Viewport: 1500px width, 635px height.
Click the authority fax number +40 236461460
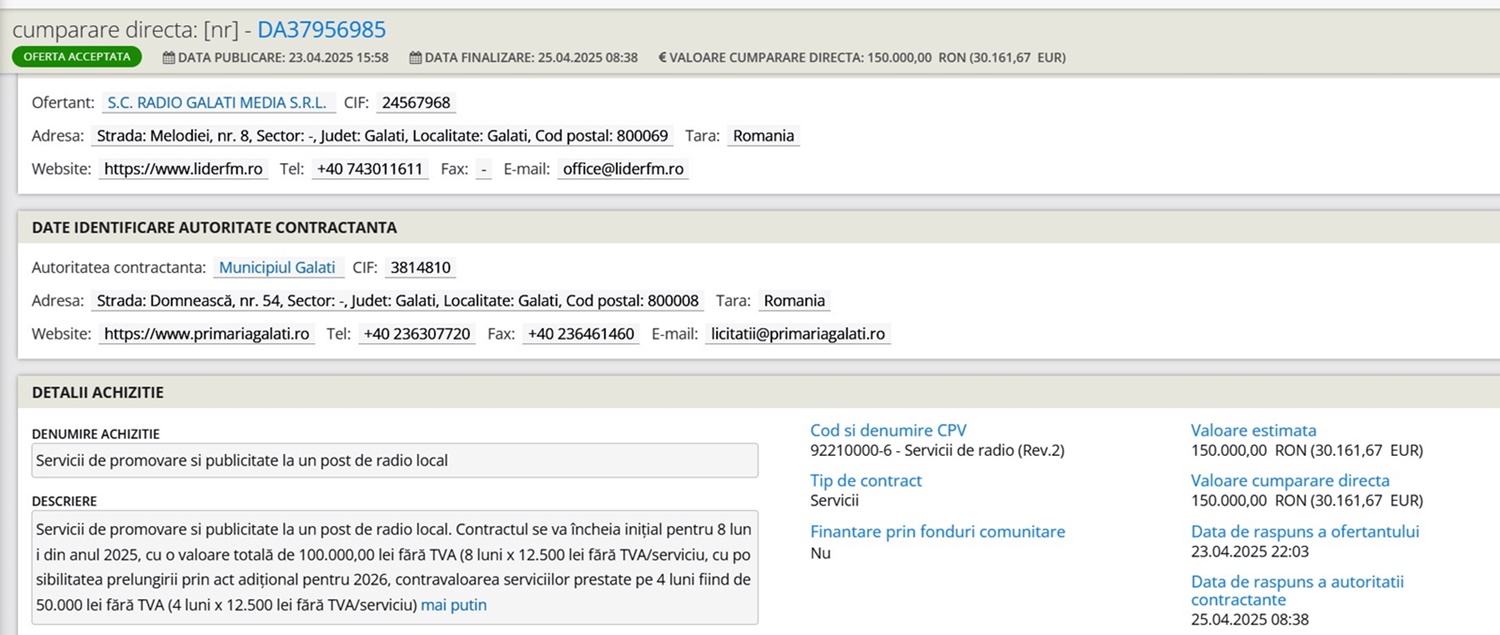click(x=581, y=334)
